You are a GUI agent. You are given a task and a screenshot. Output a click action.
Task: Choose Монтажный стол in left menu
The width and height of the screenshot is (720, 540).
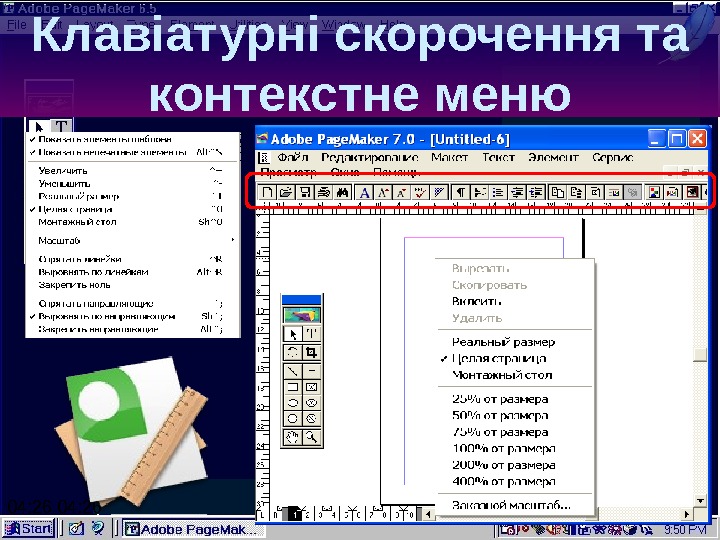[132, 222]
